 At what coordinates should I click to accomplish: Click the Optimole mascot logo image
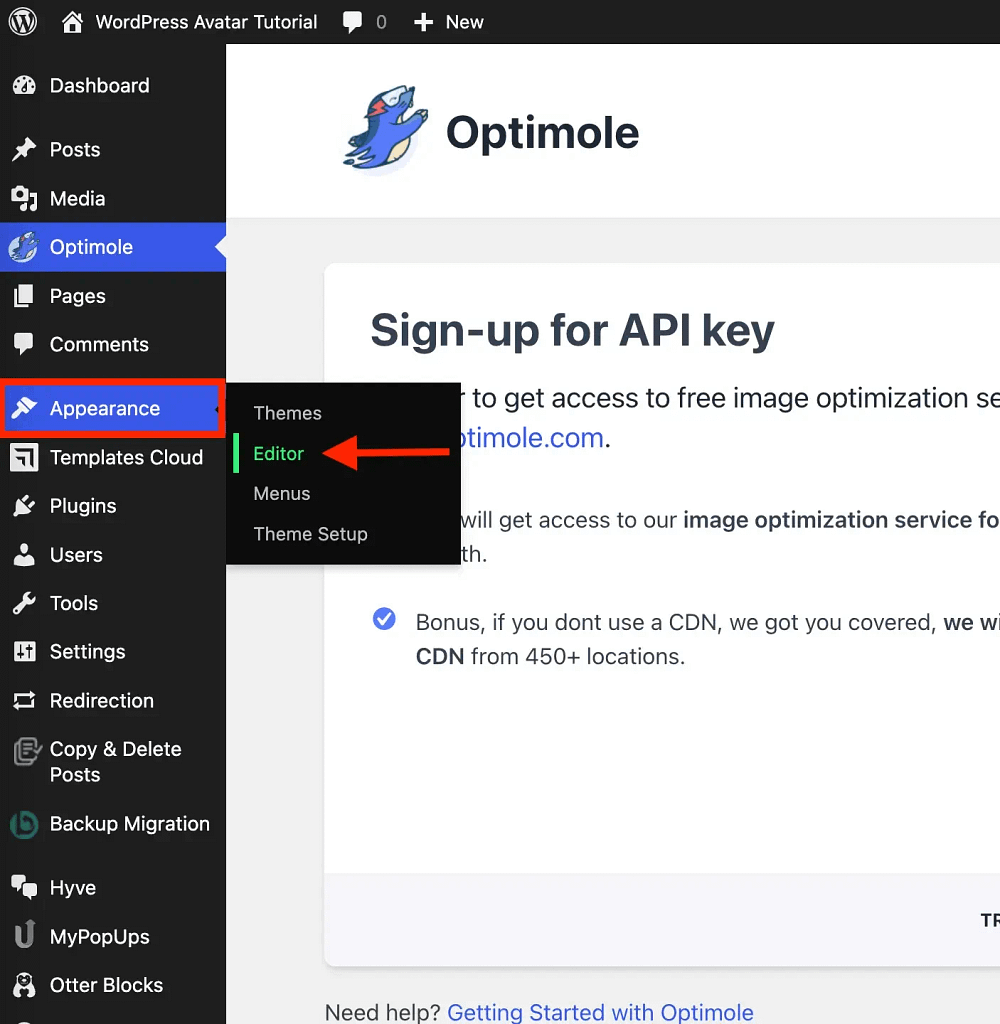[x=384, y=131]
